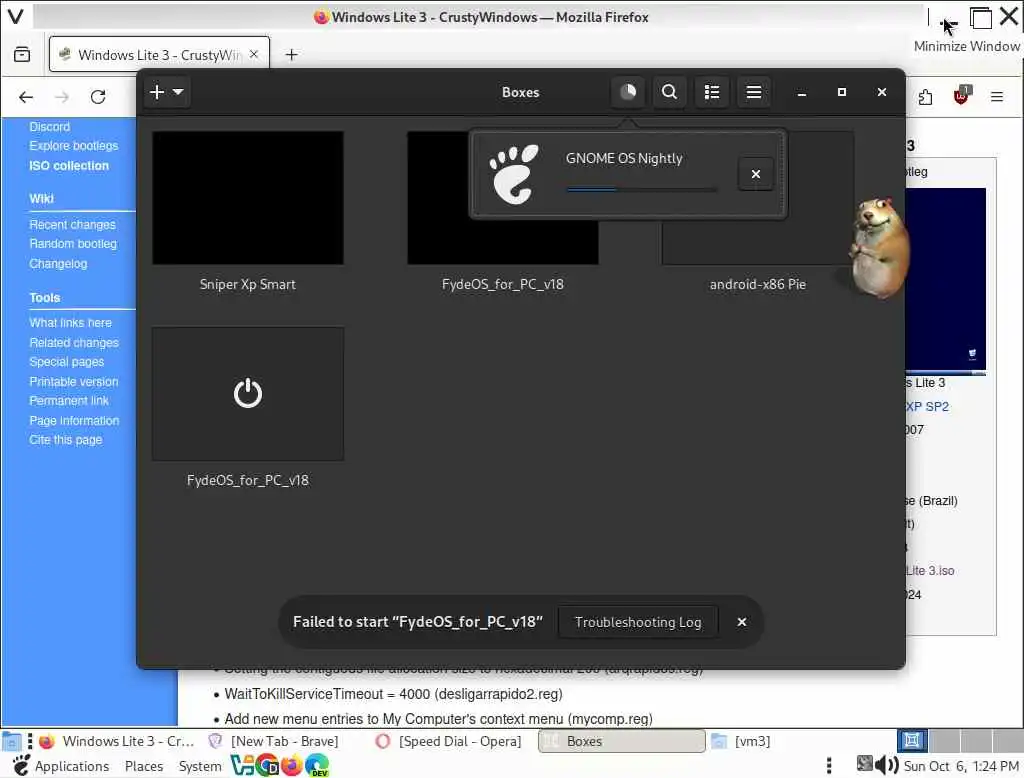Click the volume speaker icon in tray
1024x778 pixels.
886,764
